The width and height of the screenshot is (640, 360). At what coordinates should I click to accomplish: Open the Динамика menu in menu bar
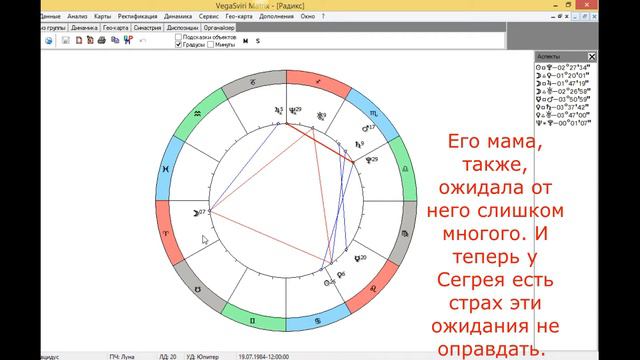tap(178, 16)
